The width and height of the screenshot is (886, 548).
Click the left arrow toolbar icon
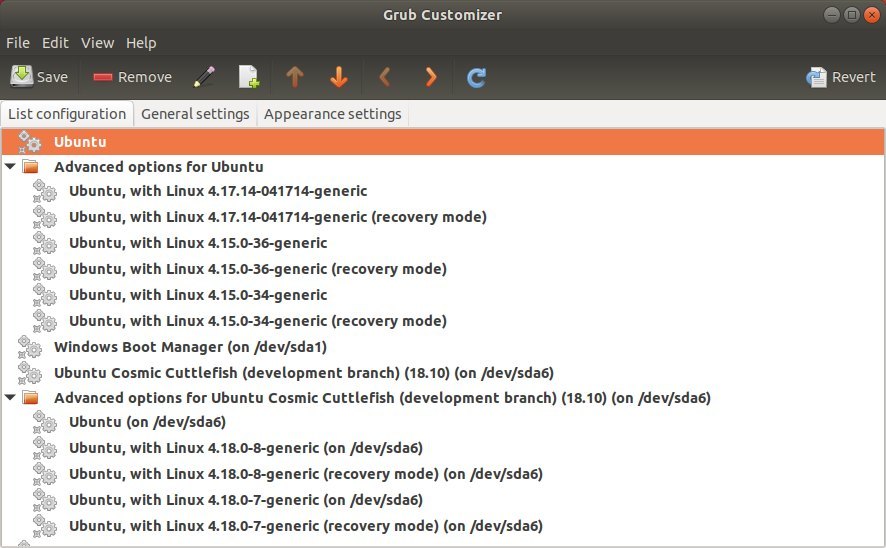click(x=385, y=77)
